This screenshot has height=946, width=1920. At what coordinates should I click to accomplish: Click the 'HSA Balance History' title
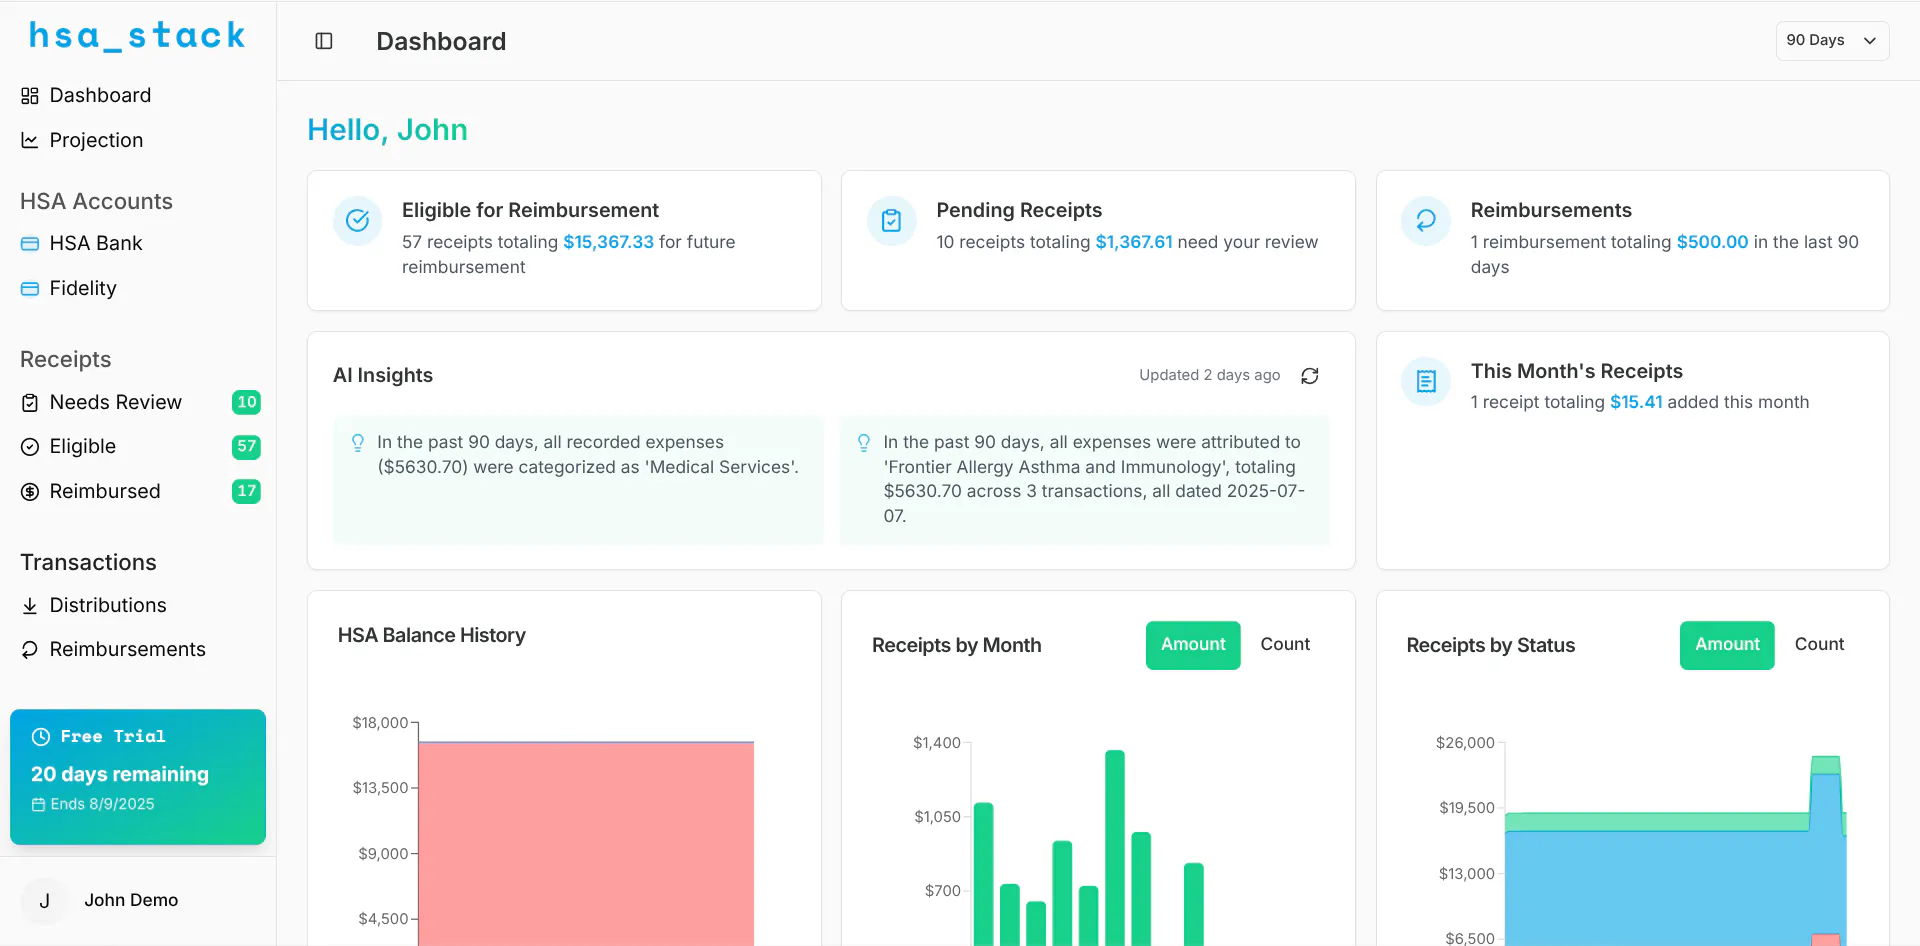pos(432,636)
